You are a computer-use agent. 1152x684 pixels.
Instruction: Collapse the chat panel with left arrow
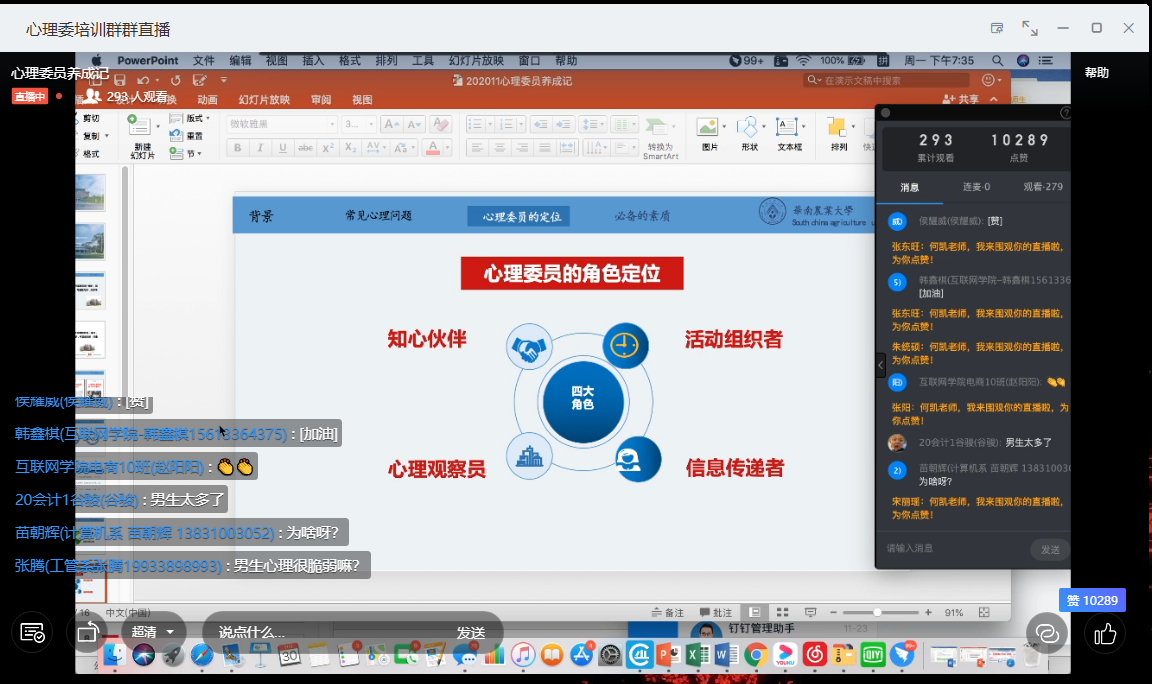coord(880,366)
